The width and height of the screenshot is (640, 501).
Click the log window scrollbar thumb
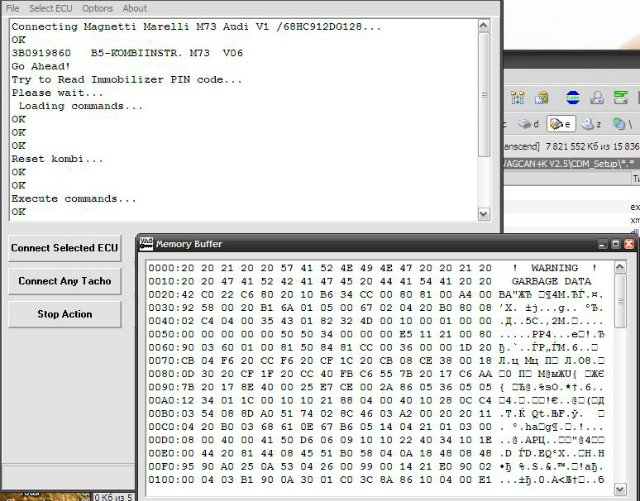[x=484, y=95]
